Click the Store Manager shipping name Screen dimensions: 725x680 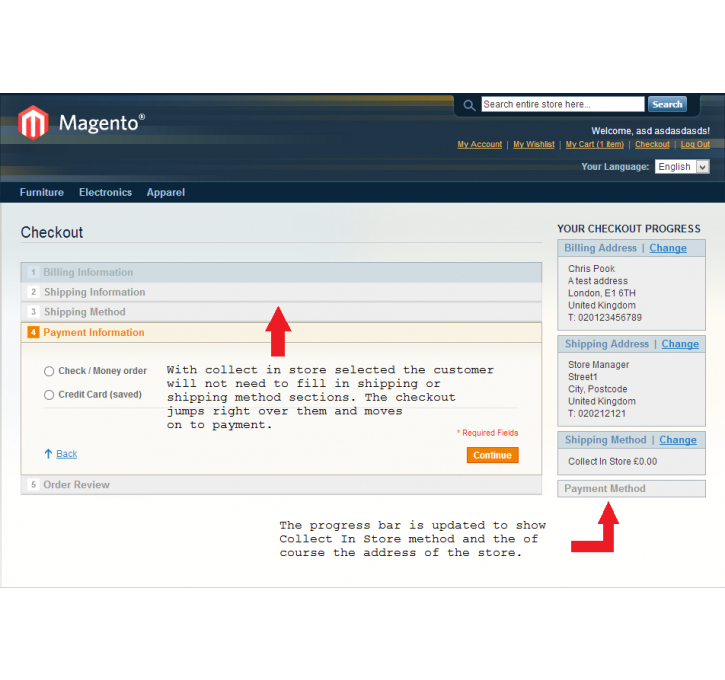(x=598, y=365)
